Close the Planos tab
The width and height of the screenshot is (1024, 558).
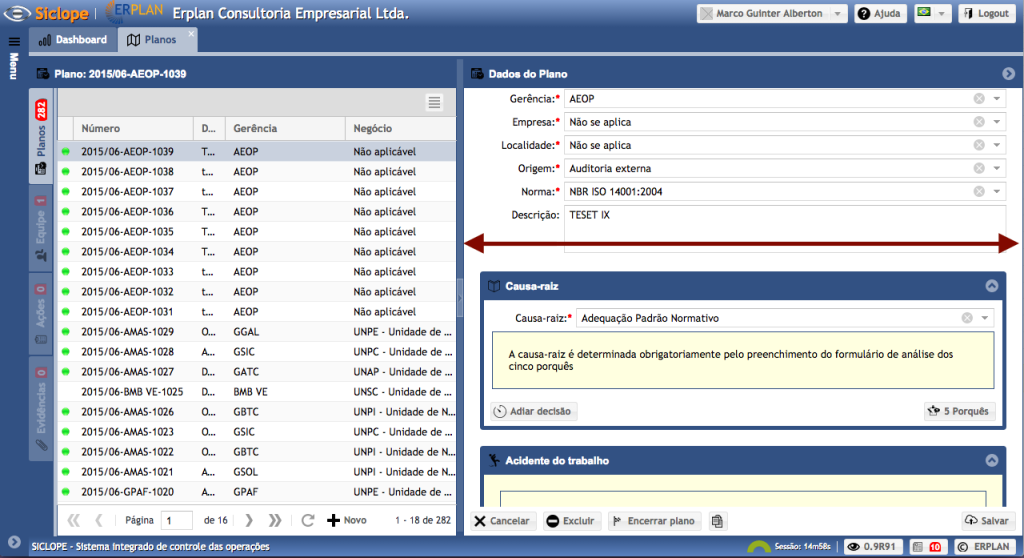pyautogui.click(x=191, y=33)
